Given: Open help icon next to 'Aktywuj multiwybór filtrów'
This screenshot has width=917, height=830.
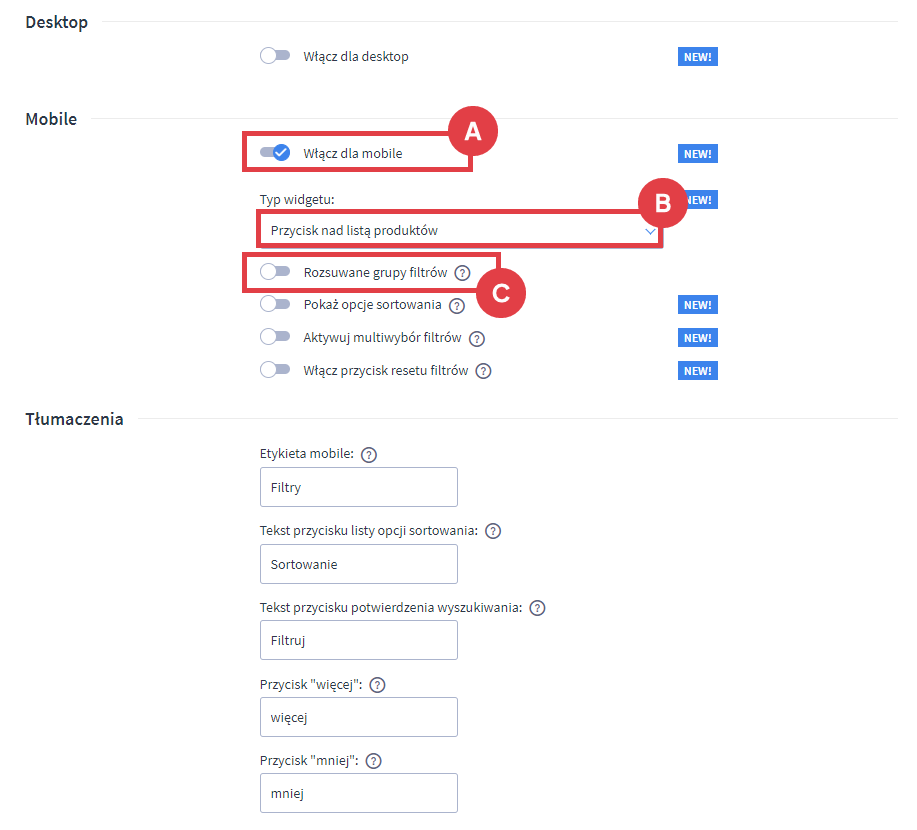Looking at the screenshot, I should [477, 339].
